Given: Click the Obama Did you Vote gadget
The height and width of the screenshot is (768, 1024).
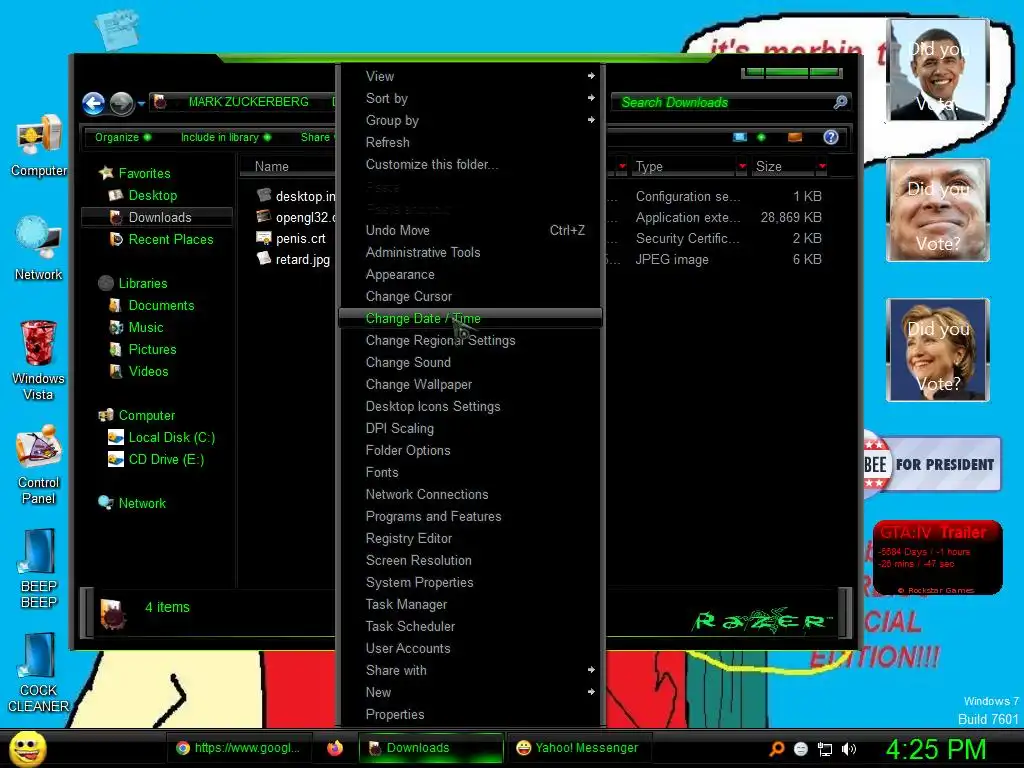Looking at the screenshot, I should tap(938, 70).
